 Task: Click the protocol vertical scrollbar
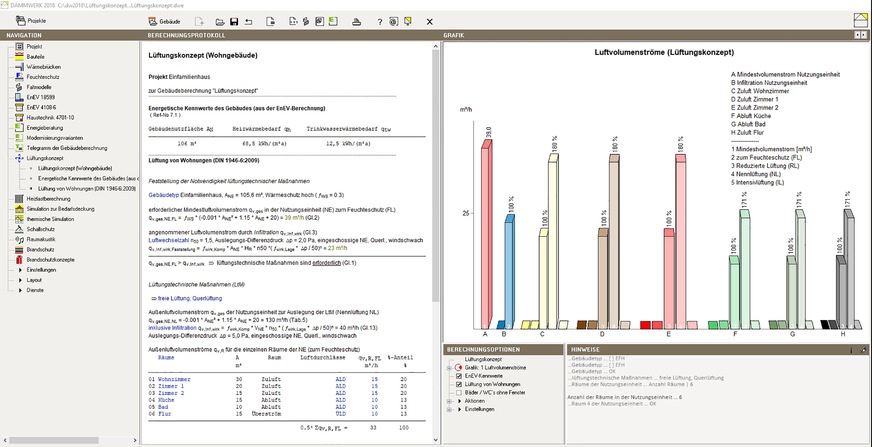click(435, 178)
